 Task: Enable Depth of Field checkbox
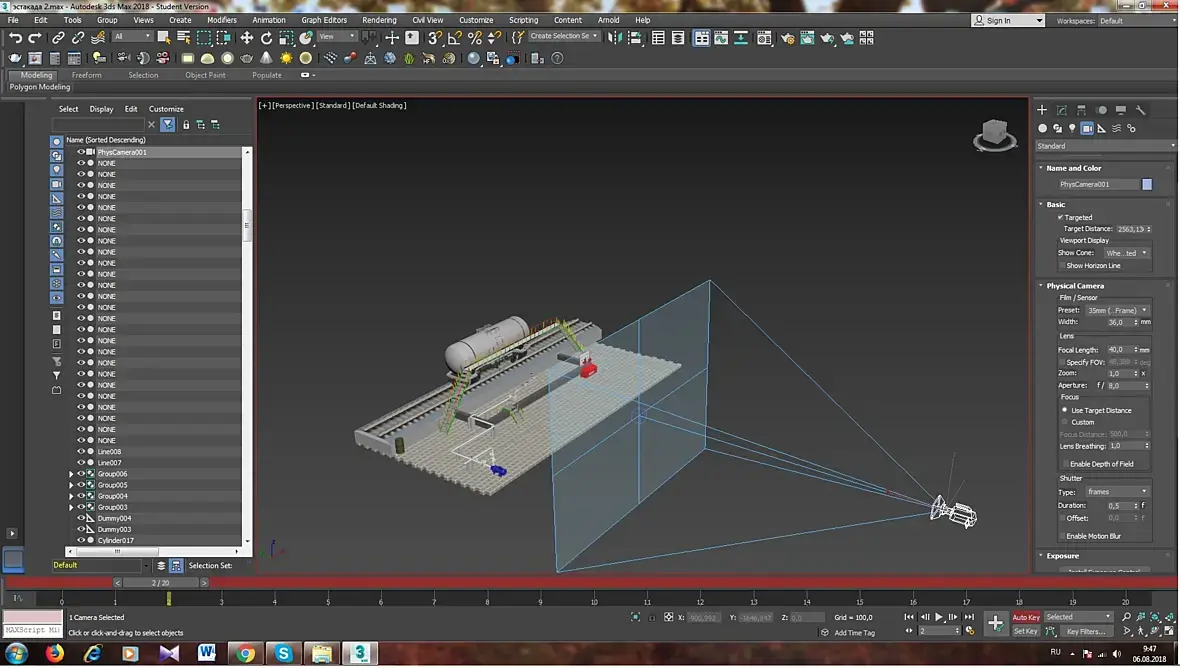(1064, 464)
